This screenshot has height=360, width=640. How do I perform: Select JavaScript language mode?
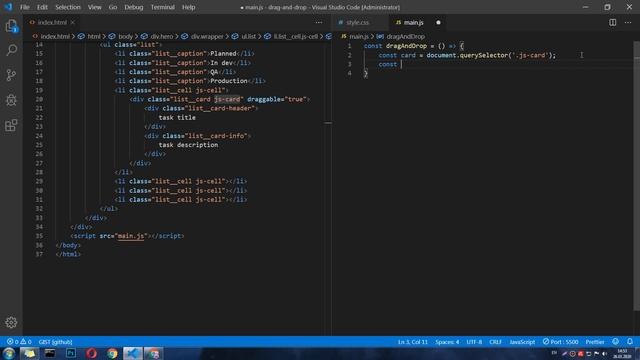[522, 342]
